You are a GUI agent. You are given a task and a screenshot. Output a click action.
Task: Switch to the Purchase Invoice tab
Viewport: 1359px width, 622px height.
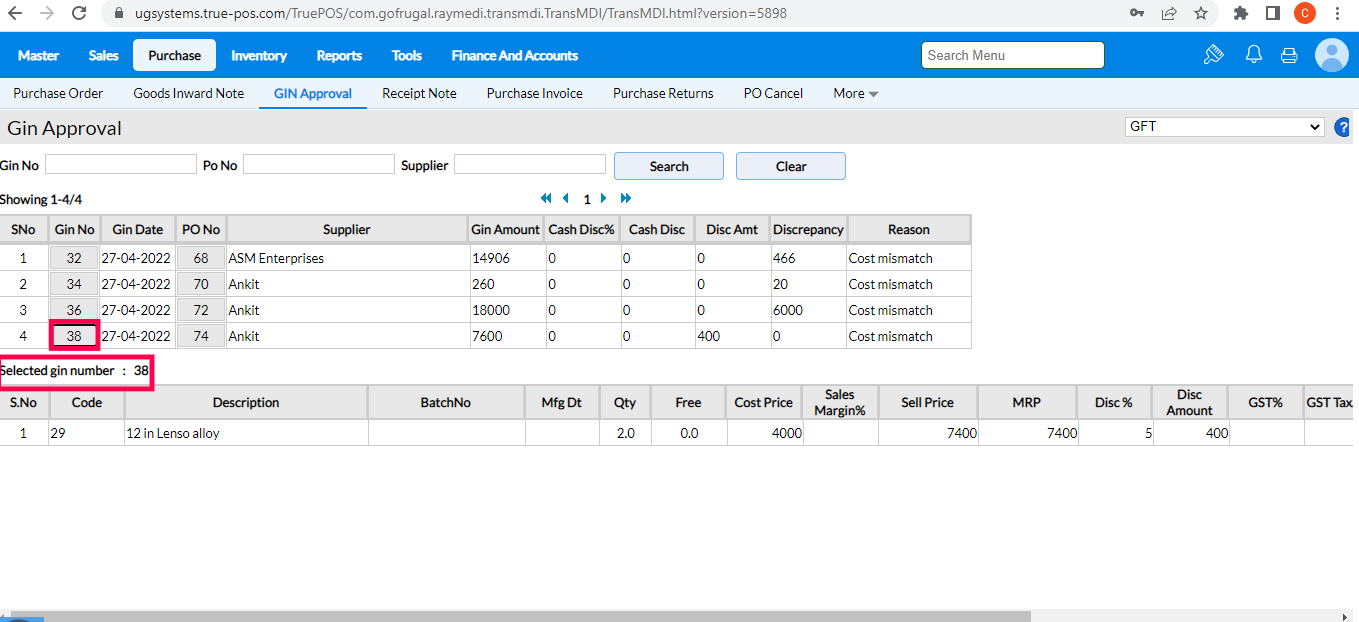point(534,94)
